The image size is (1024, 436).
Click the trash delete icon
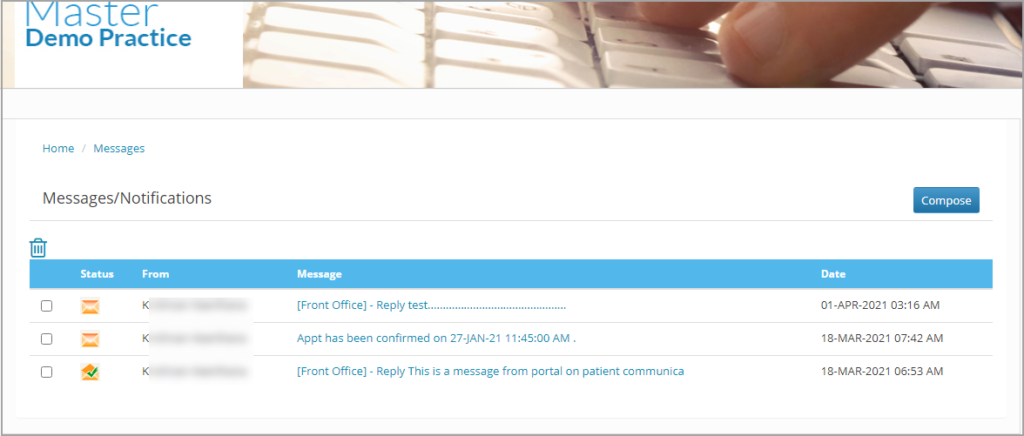(x=38, y=248)
